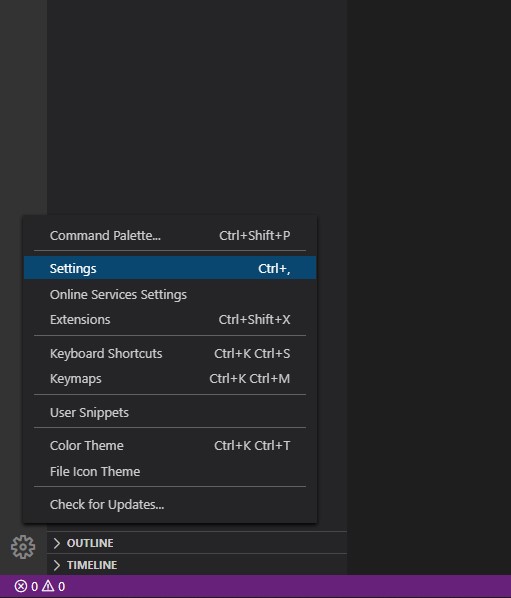The width and height of the screenshot is (511, 598).
Task: Click the errors count icon in status bar
Action: click(21, 586)
